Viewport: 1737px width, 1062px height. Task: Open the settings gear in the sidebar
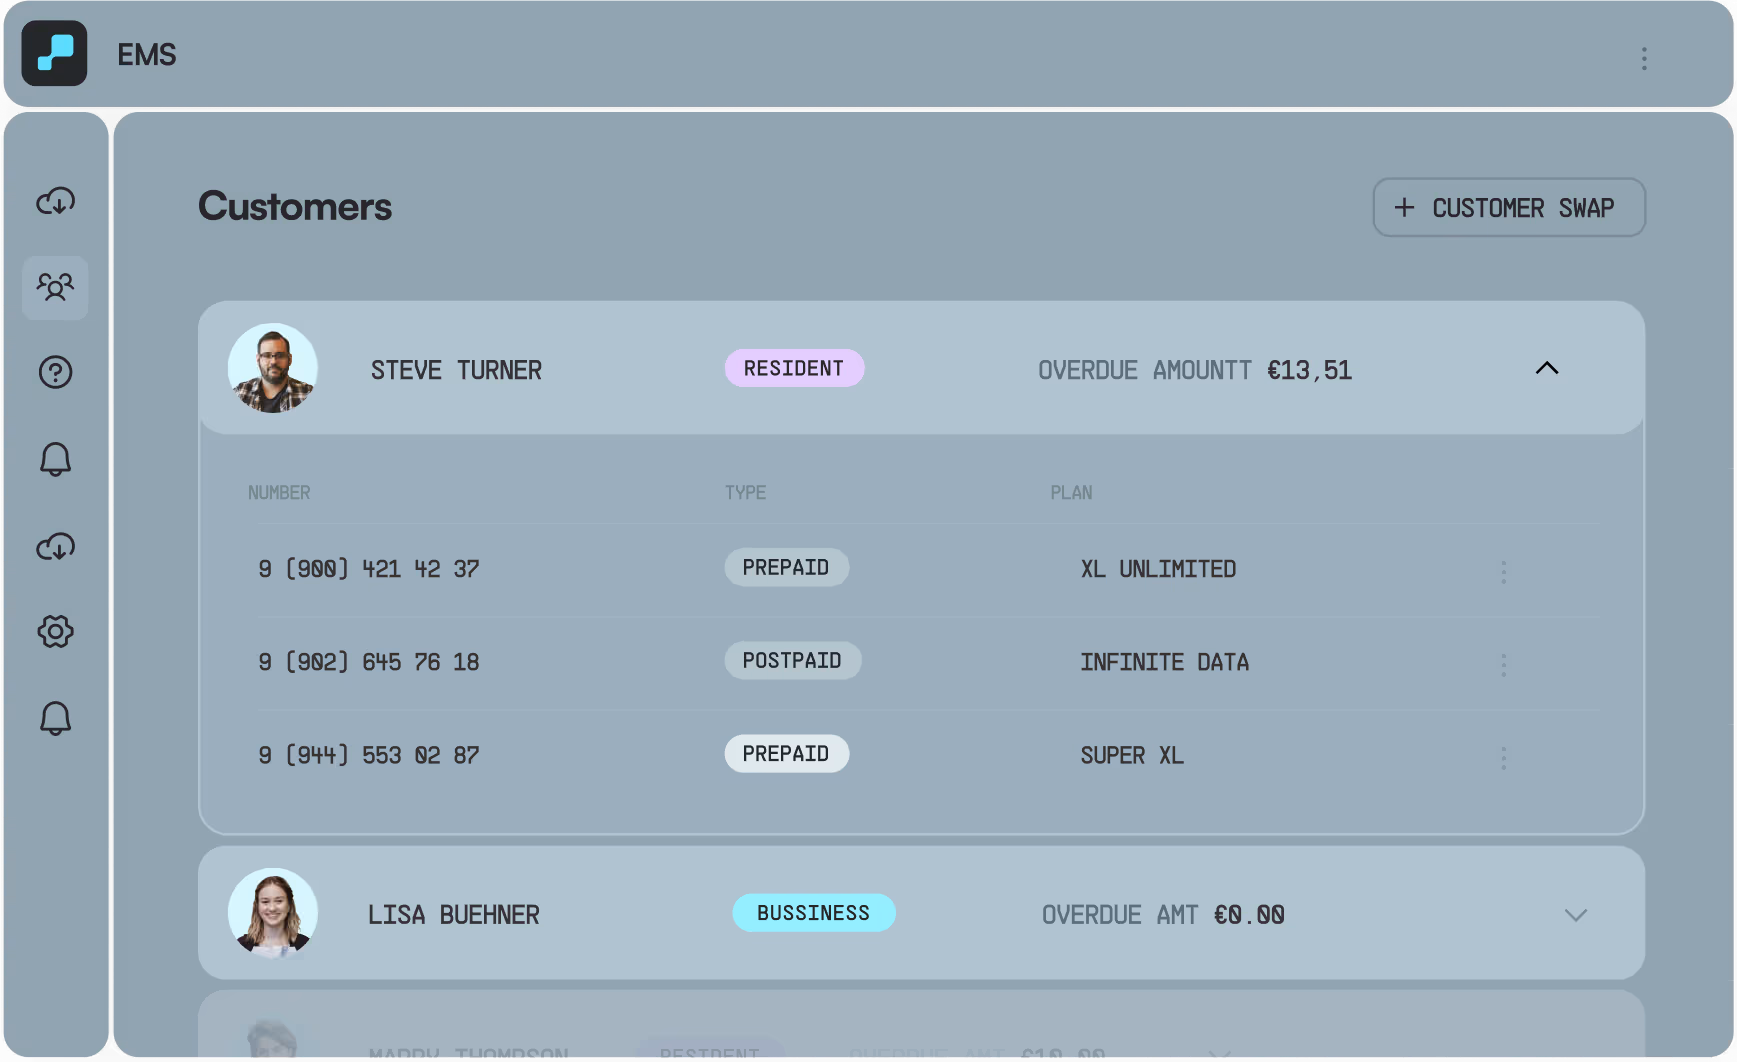point(55,632)
